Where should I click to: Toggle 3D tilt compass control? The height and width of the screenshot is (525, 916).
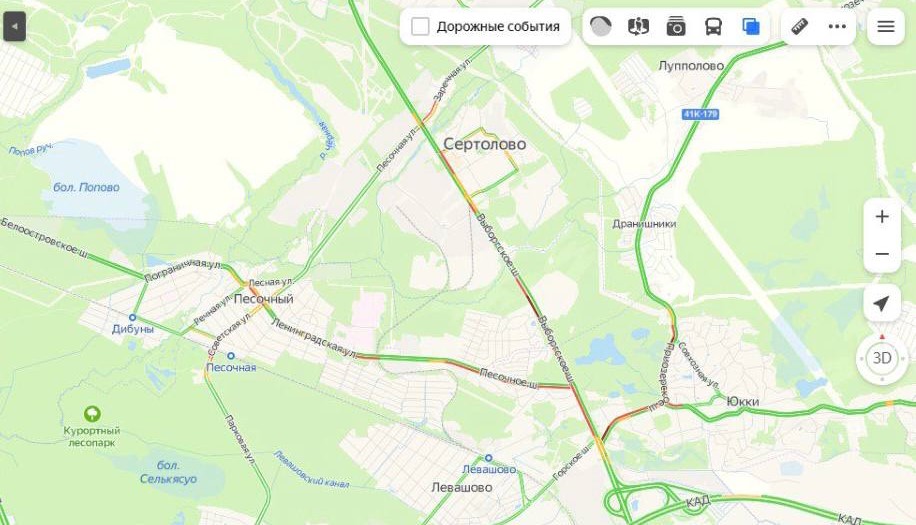882,358
